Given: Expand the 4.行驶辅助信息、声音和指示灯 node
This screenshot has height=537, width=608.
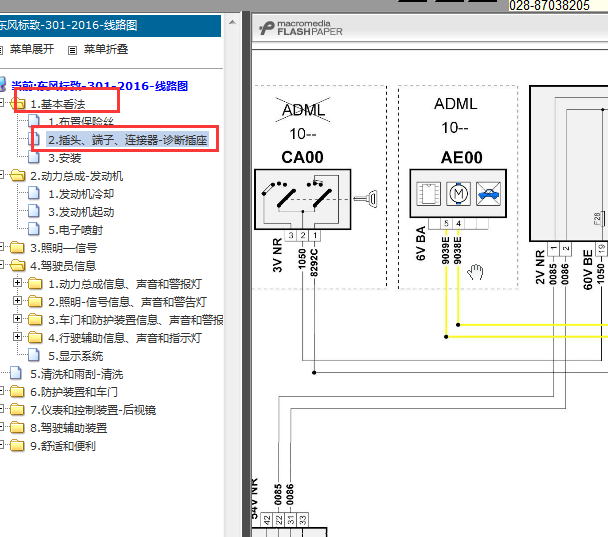Looking at the screenshot, I should [17, 337].
